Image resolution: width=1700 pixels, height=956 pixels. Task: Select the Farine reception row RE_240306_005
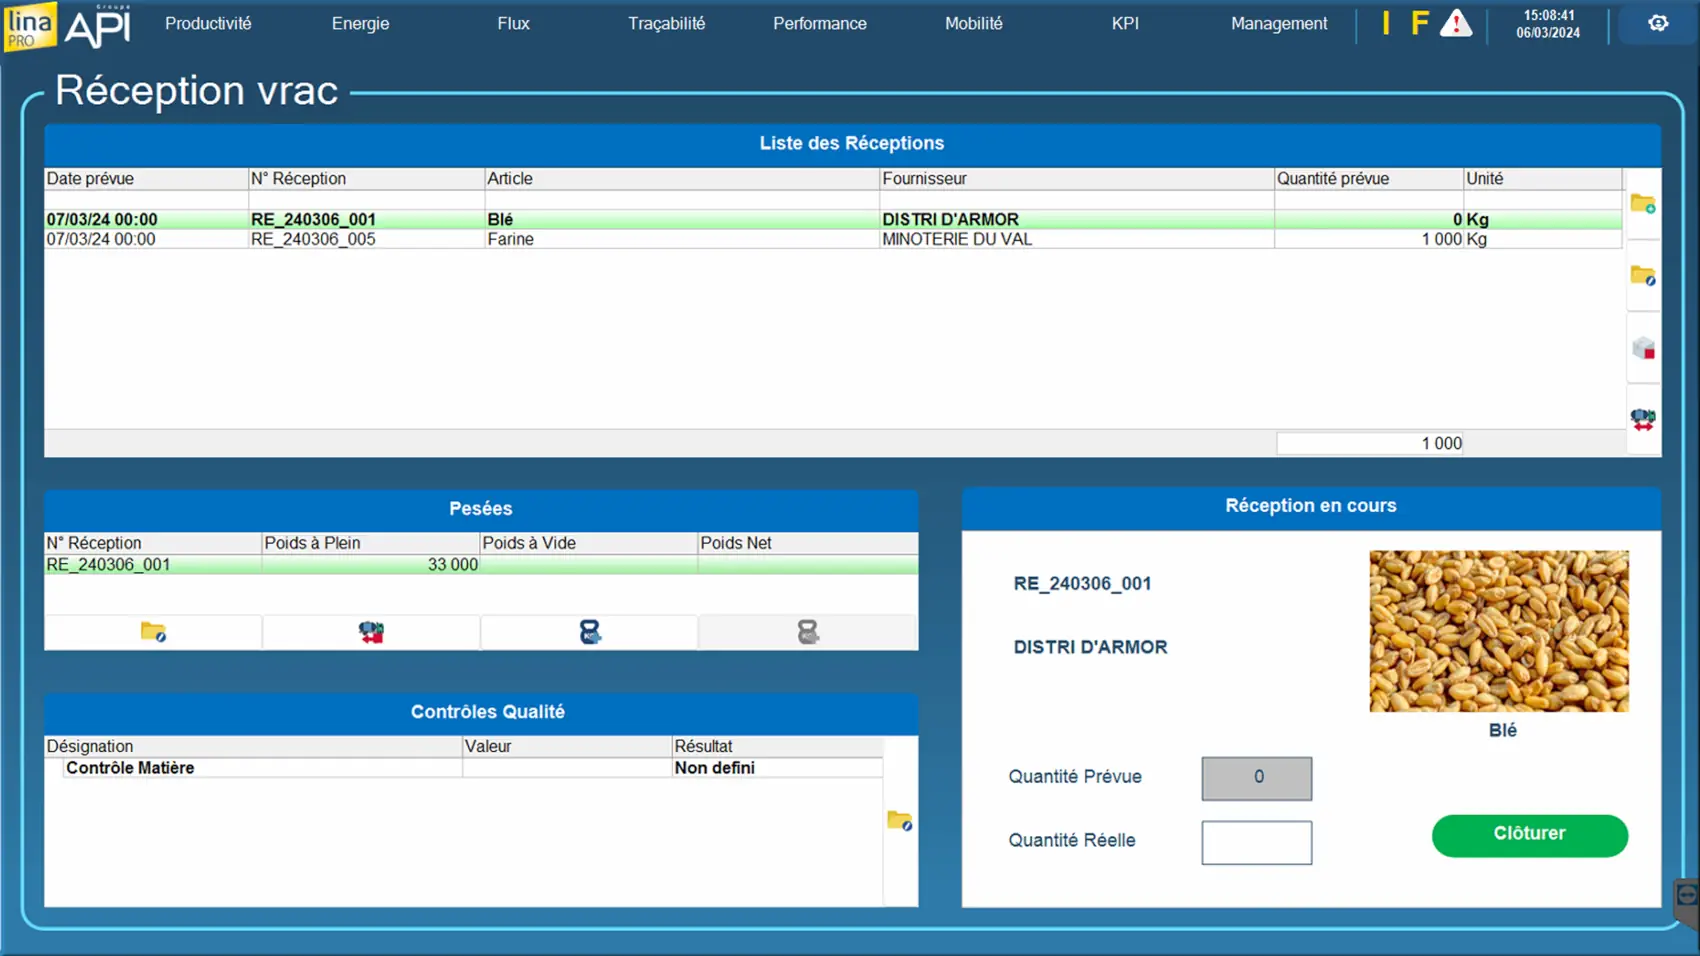[x=500, y=240]
